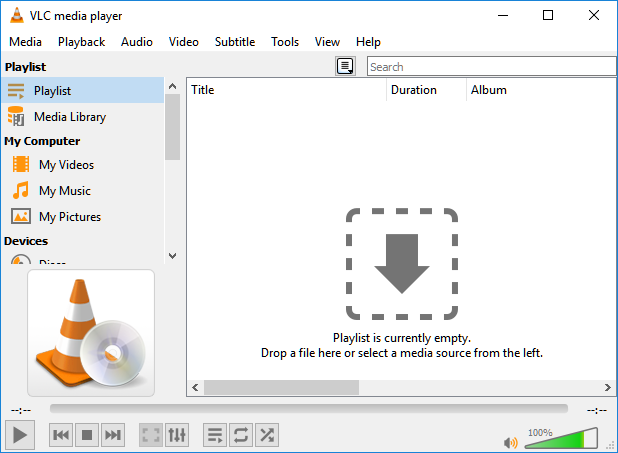Click the My Pictures image icon
Viewport: 618px width, 453px height.
tap(21, 216)
